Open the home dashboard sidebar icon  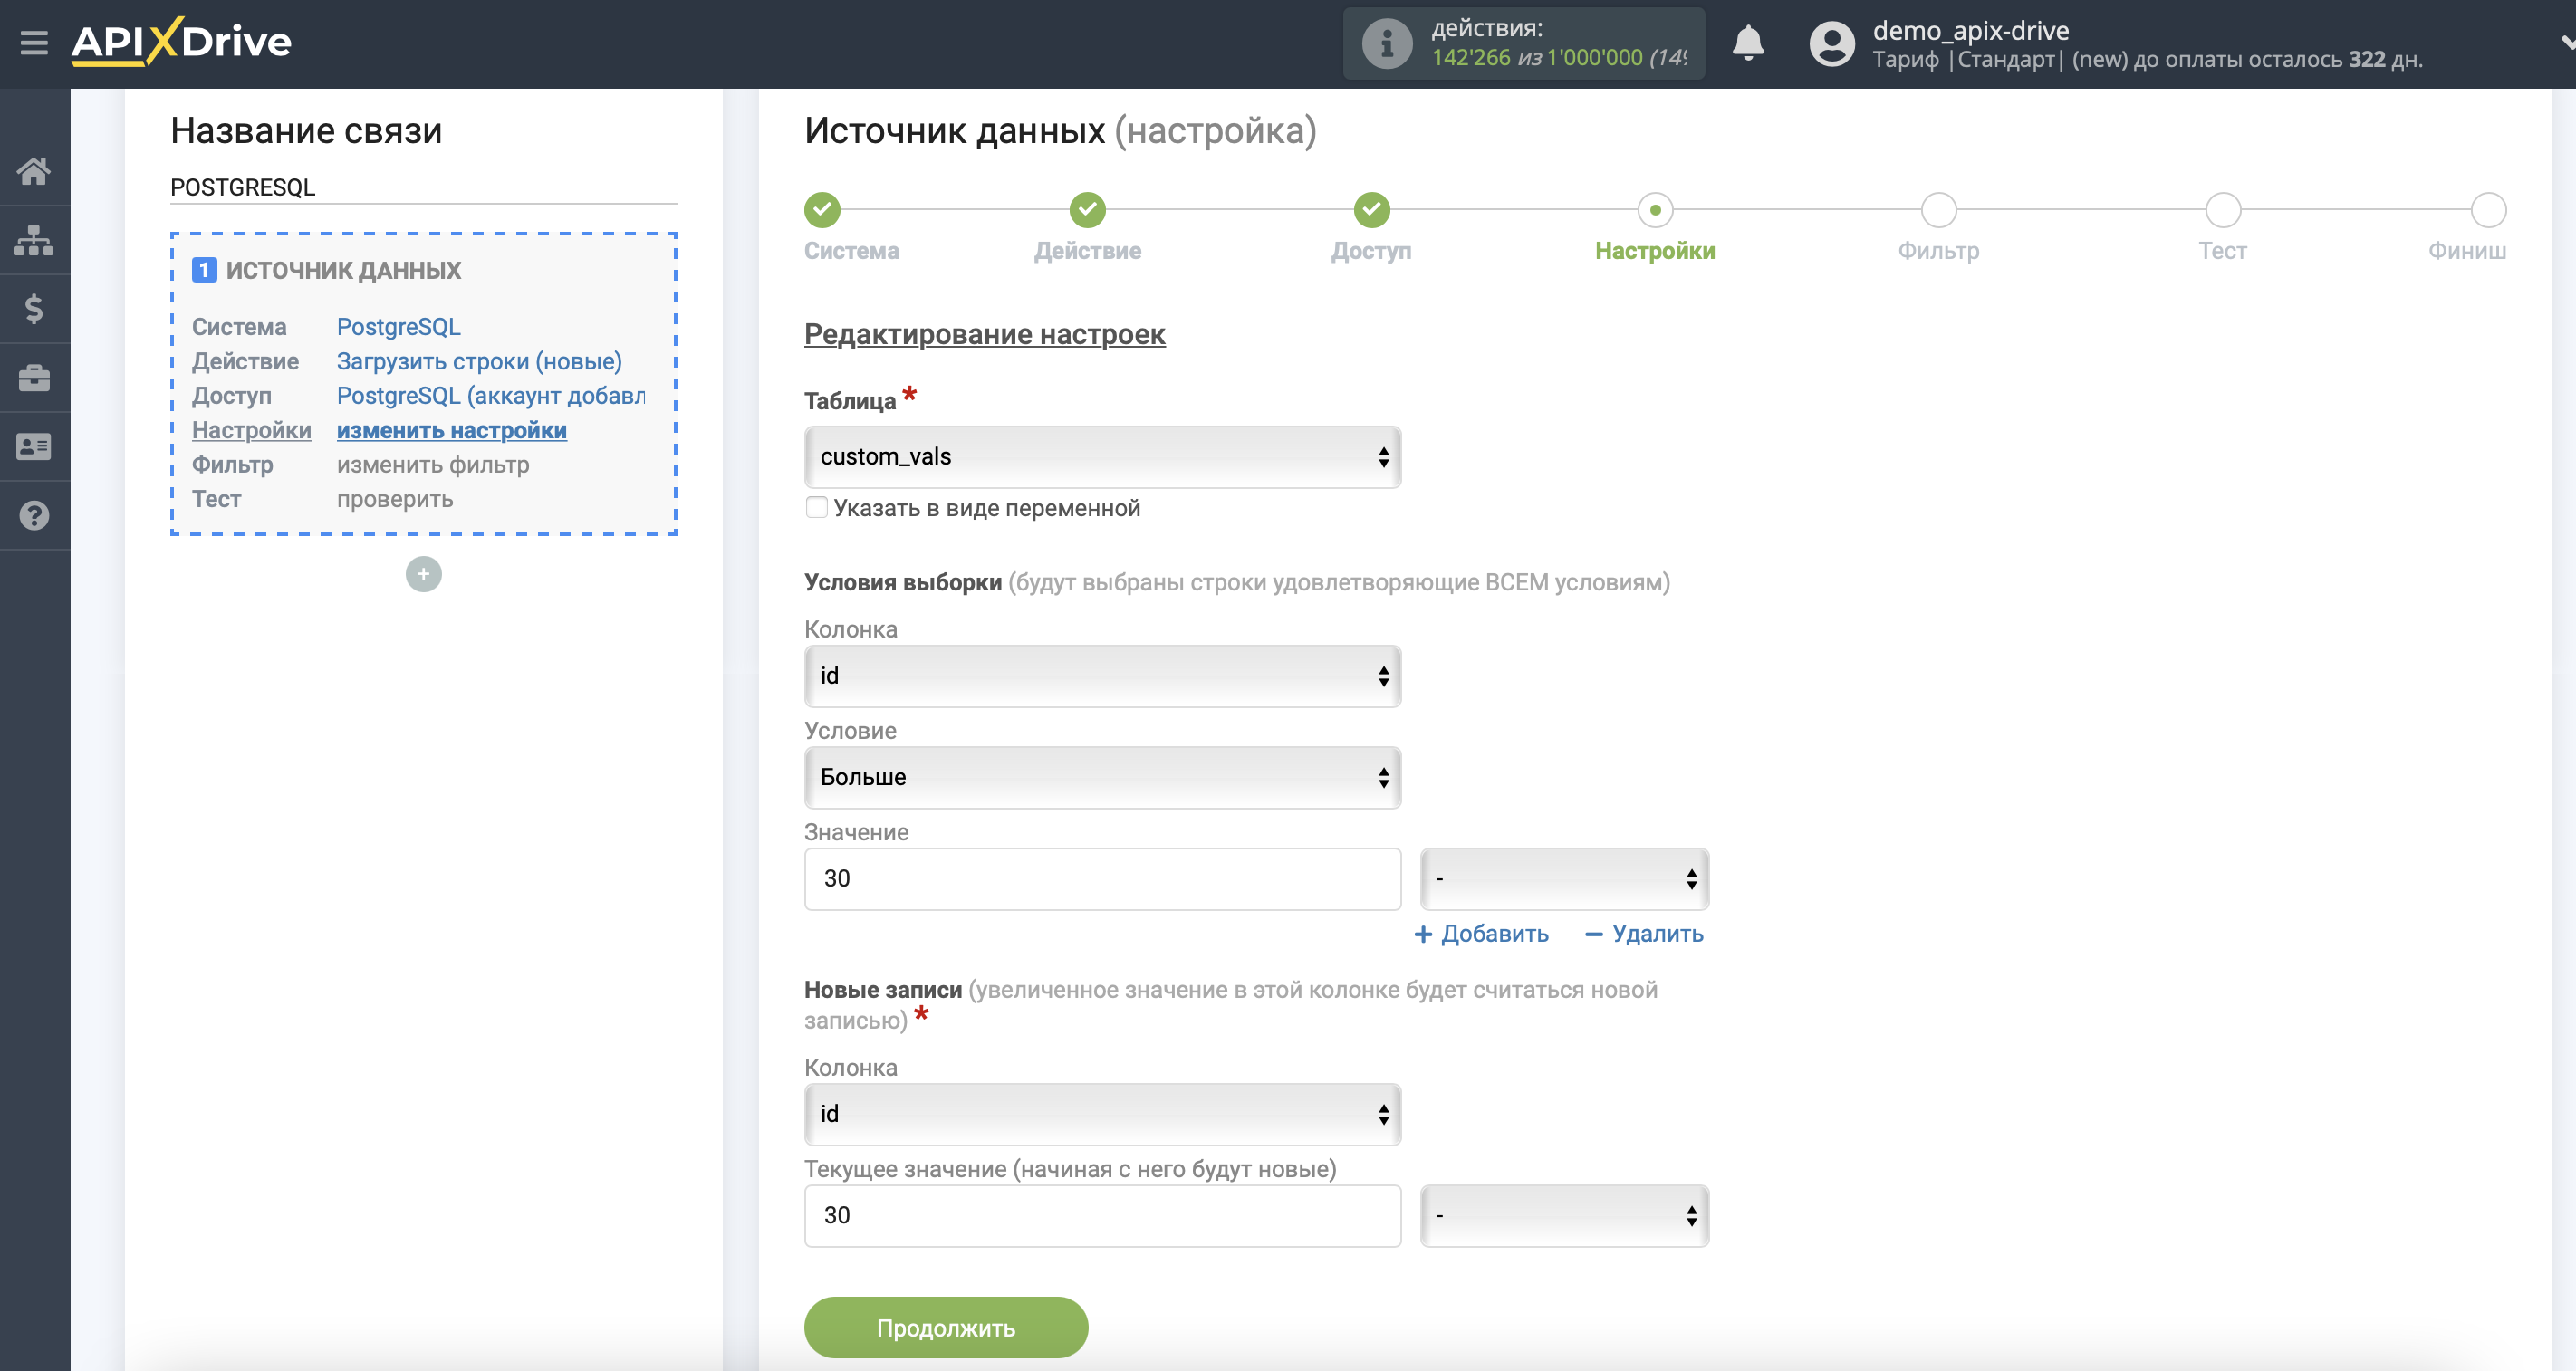34,171
